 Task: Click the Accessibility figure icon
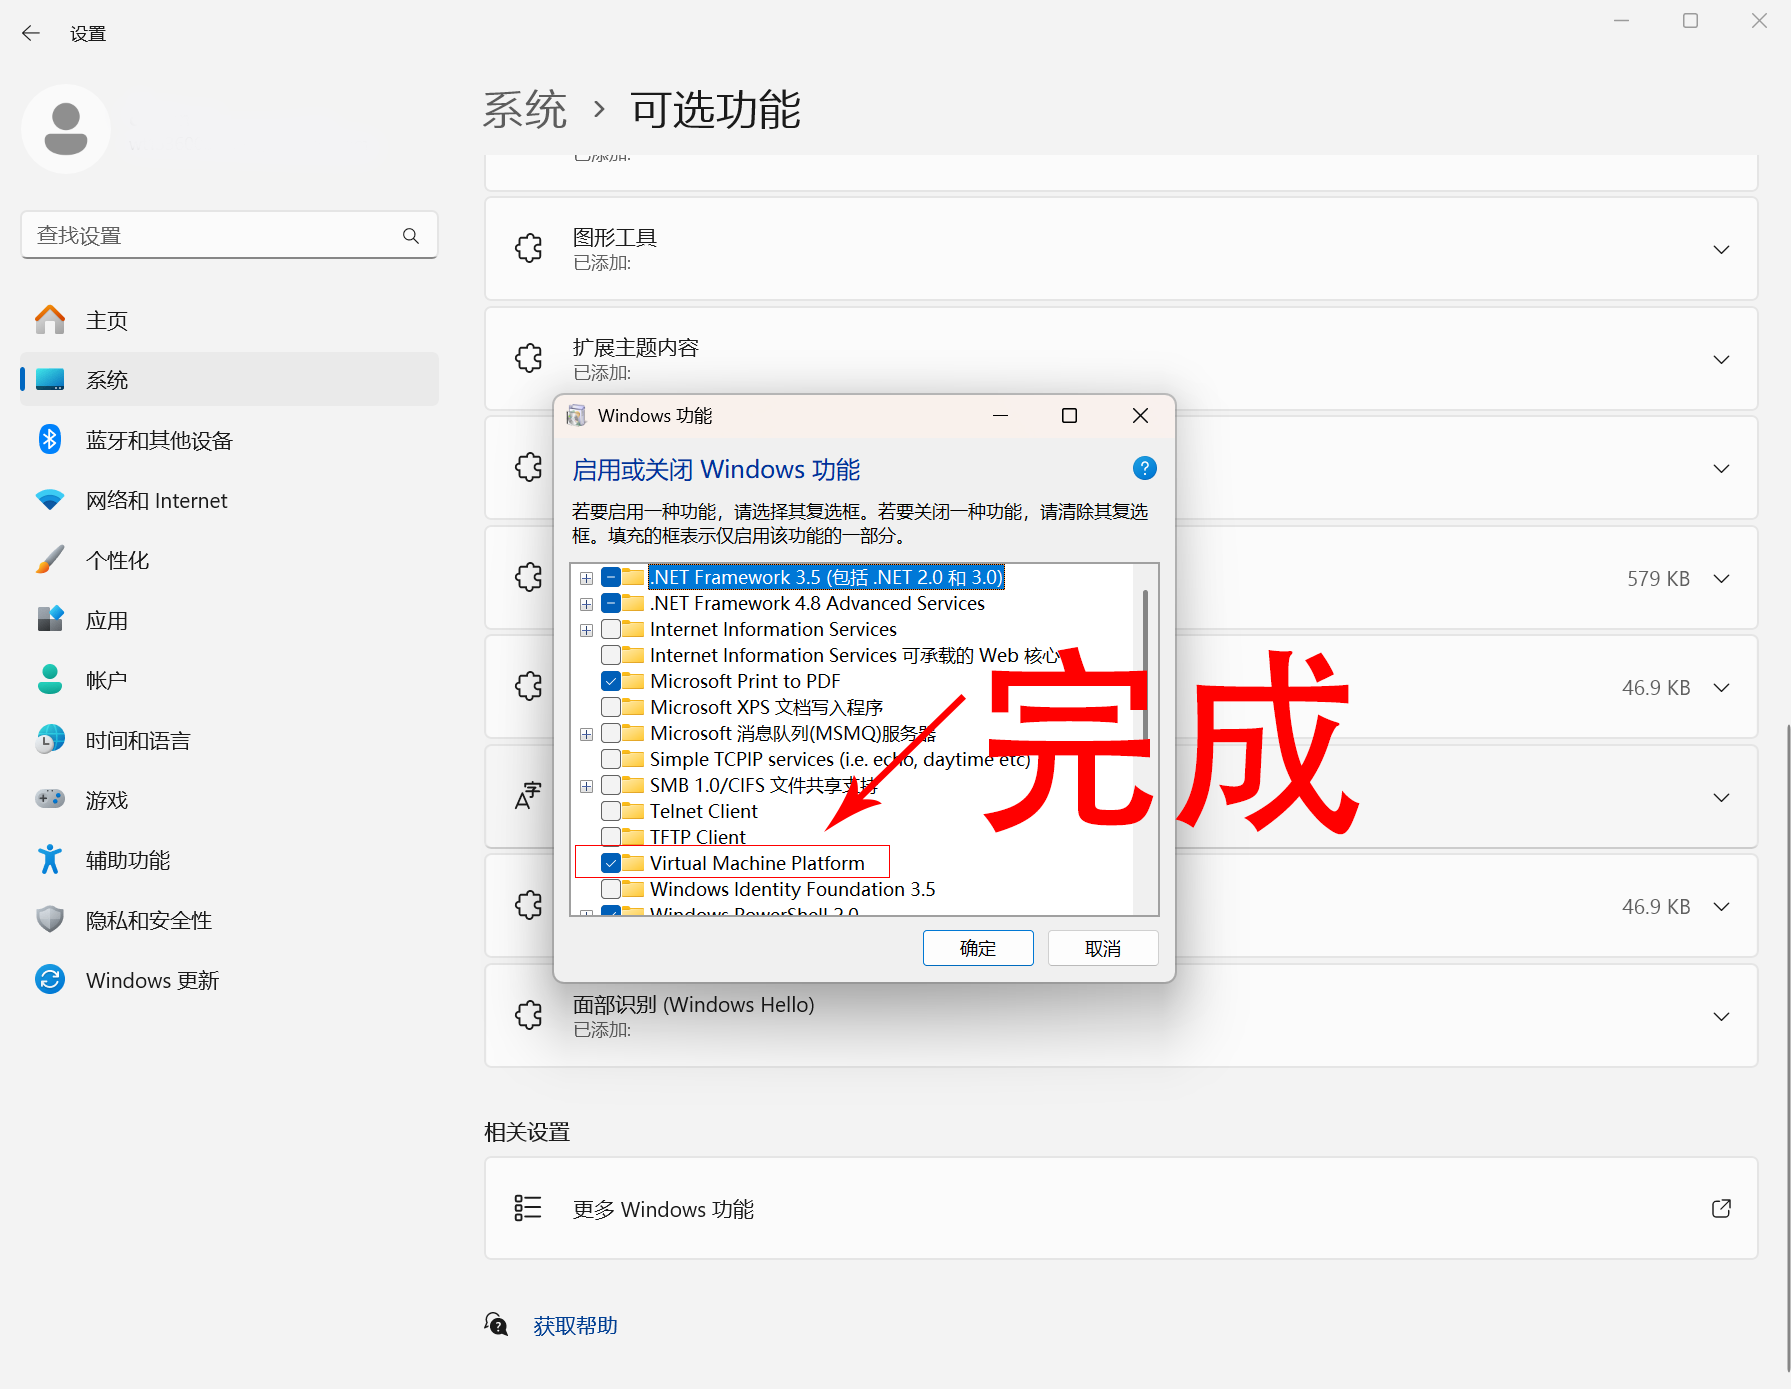[x=50, y=860]
